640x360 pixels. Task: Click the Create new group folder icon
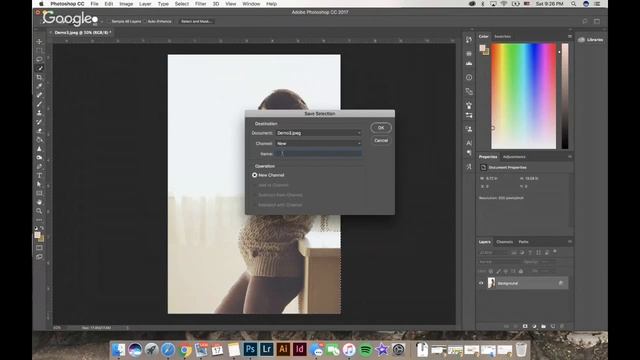pyautogui.click(x=544, y=327)
